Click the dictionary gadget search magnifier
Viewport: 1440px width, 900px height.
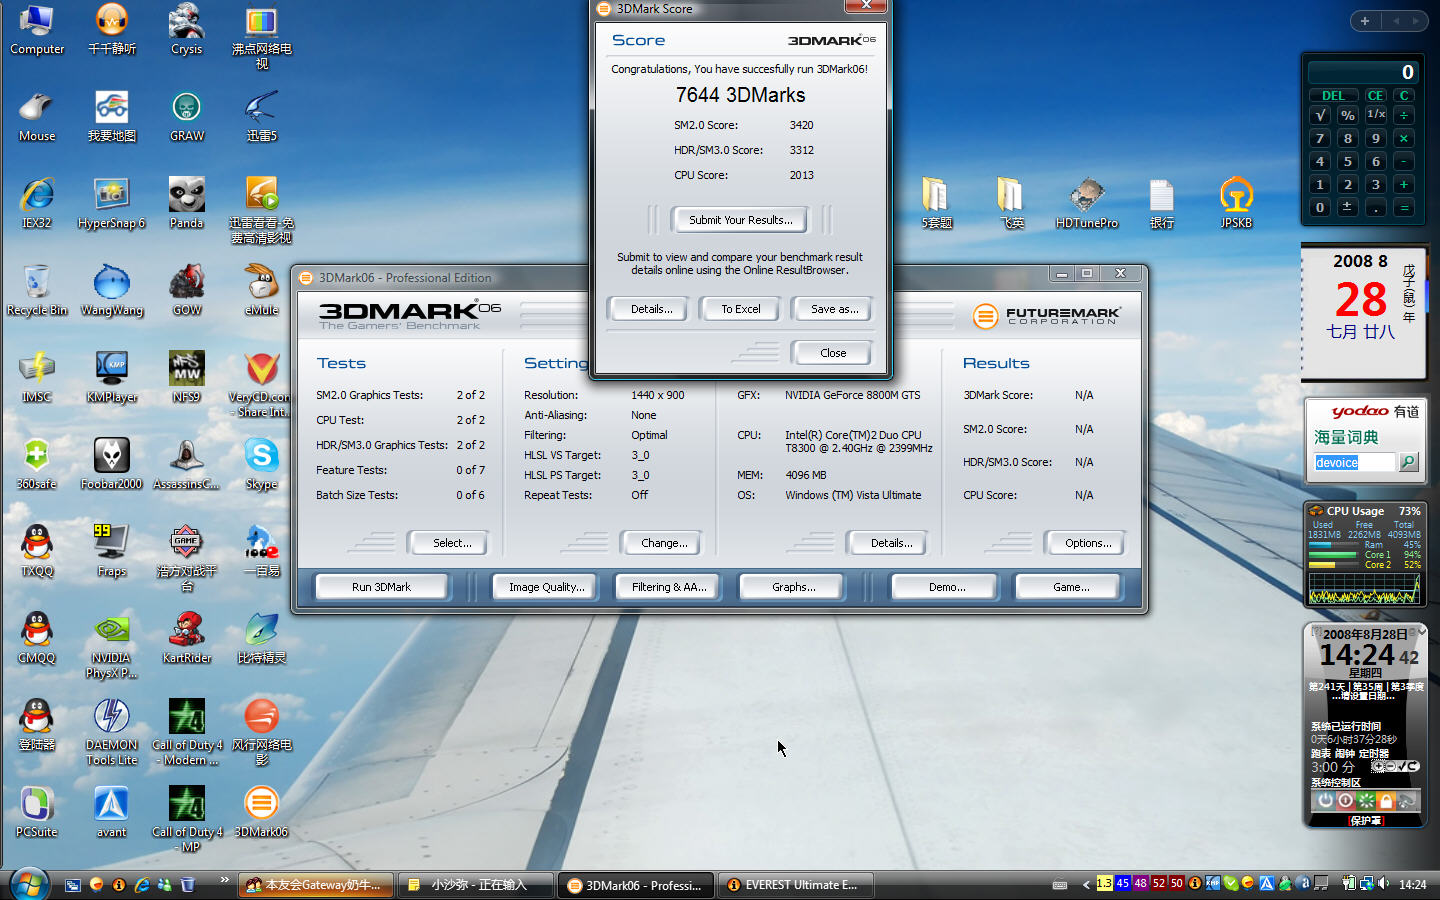(1408, 462)
